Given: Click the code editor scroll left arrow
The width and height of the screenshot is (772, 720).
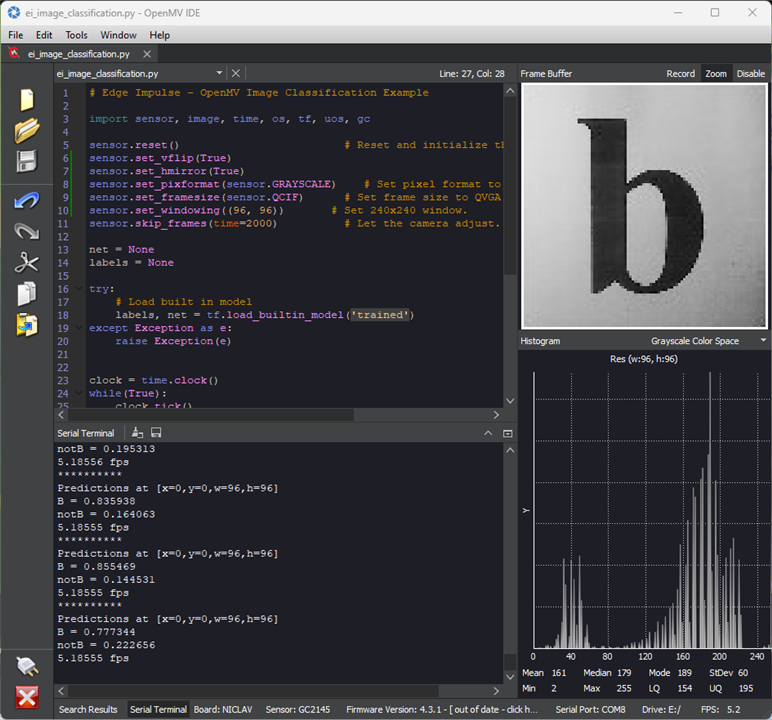Looking at the screenshot, I should tap(61, 415).
